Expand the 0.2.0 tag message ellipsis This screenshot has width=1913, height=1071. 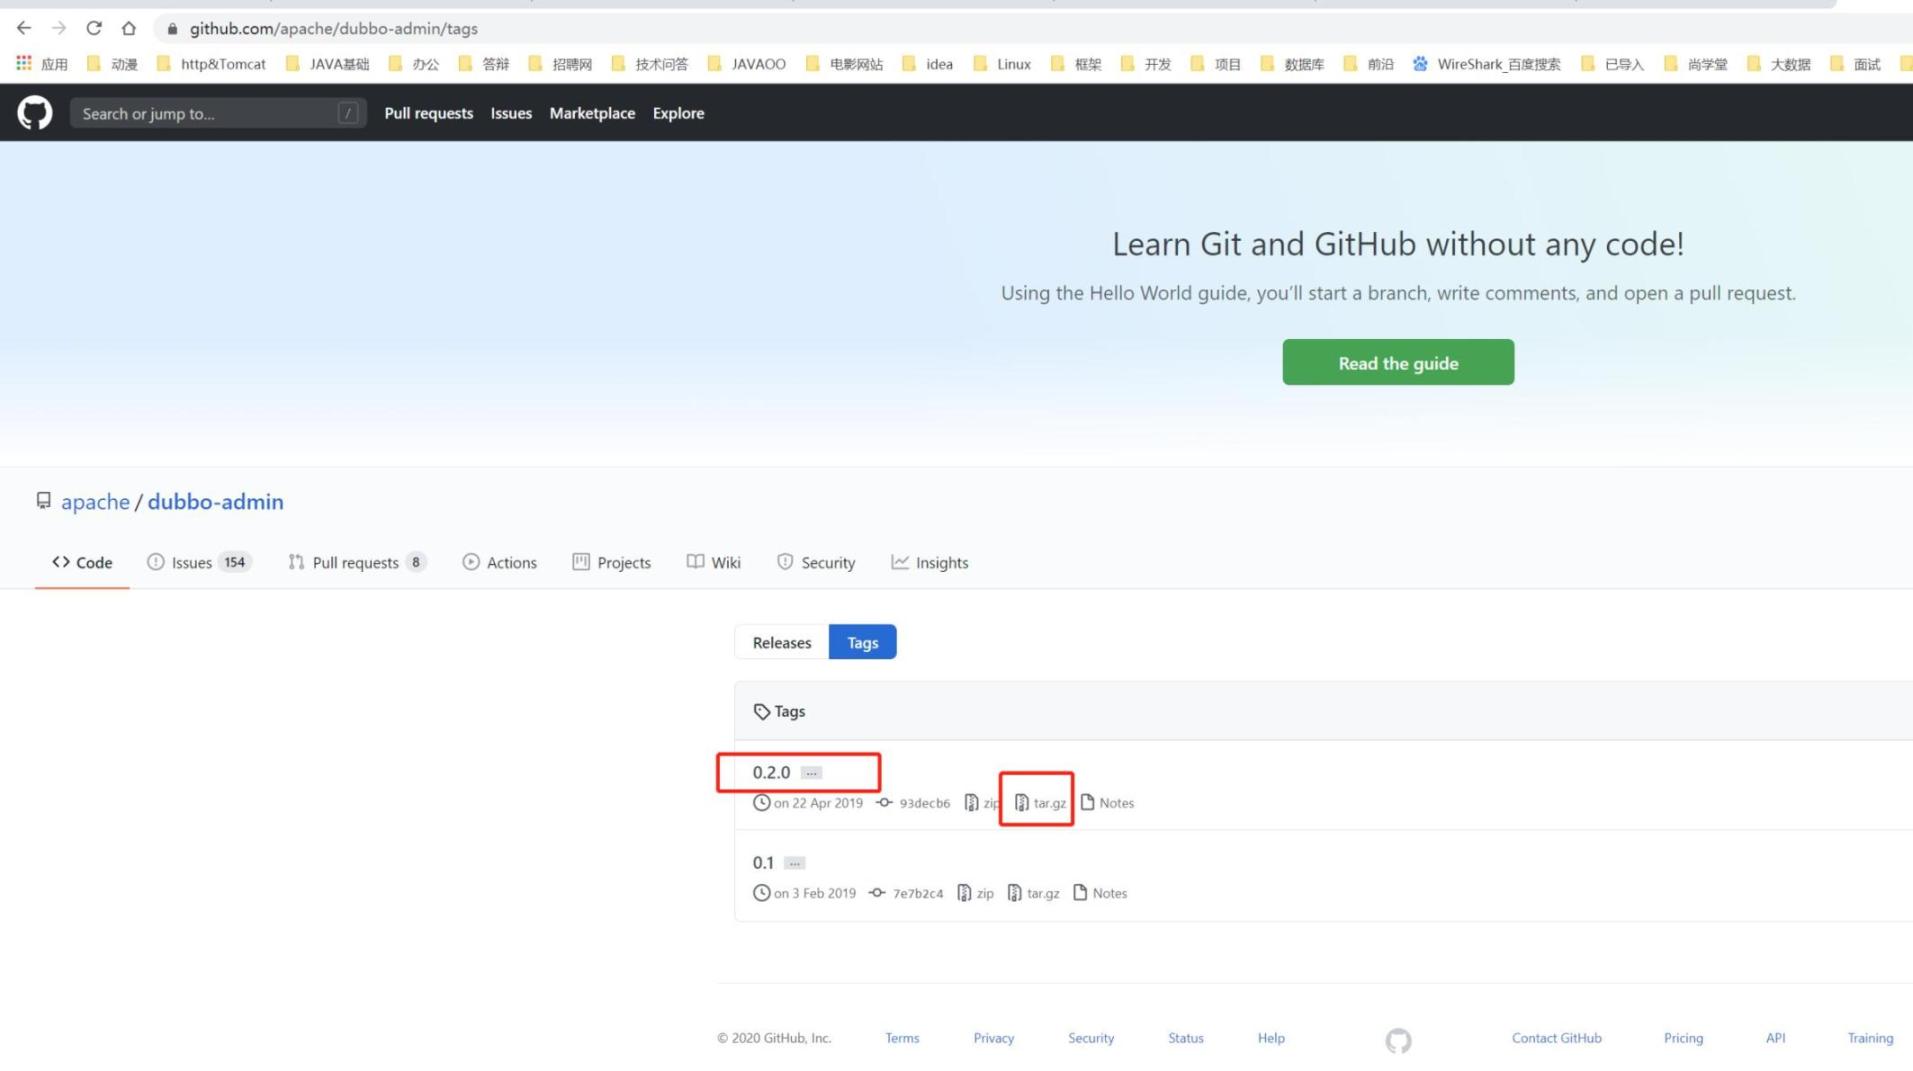coord(812,773)
